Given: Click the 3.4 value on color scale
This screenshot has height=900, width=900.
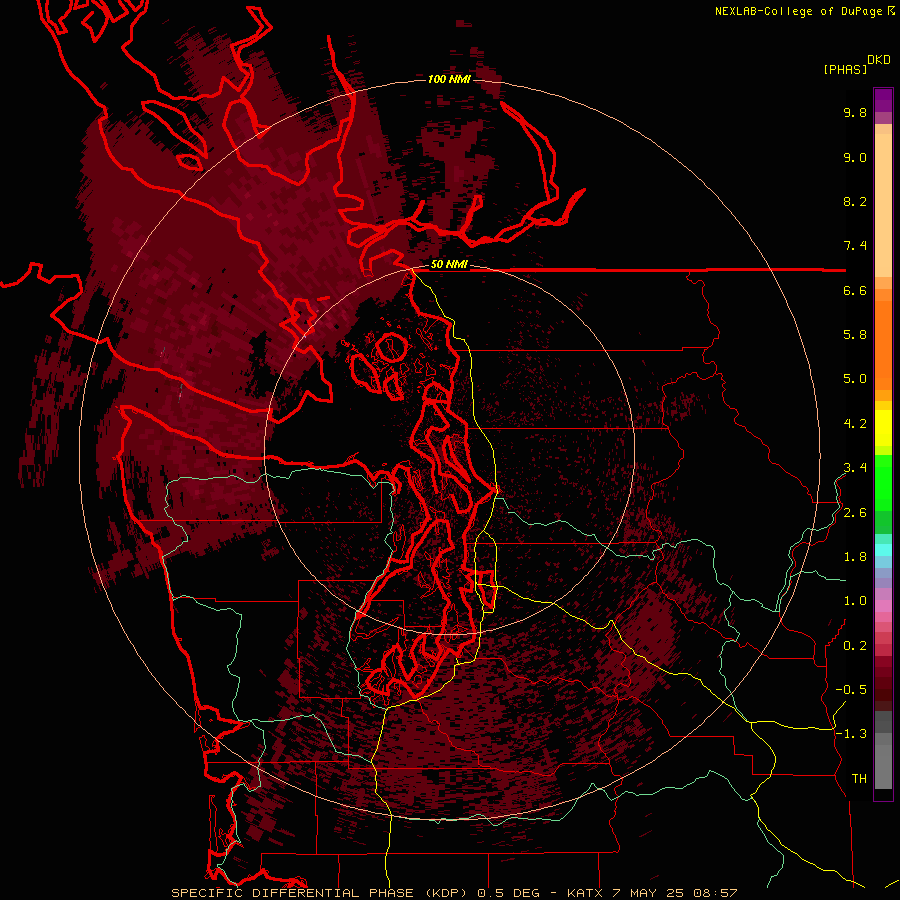Looking at the screenshot, I should tap(855, 468).
